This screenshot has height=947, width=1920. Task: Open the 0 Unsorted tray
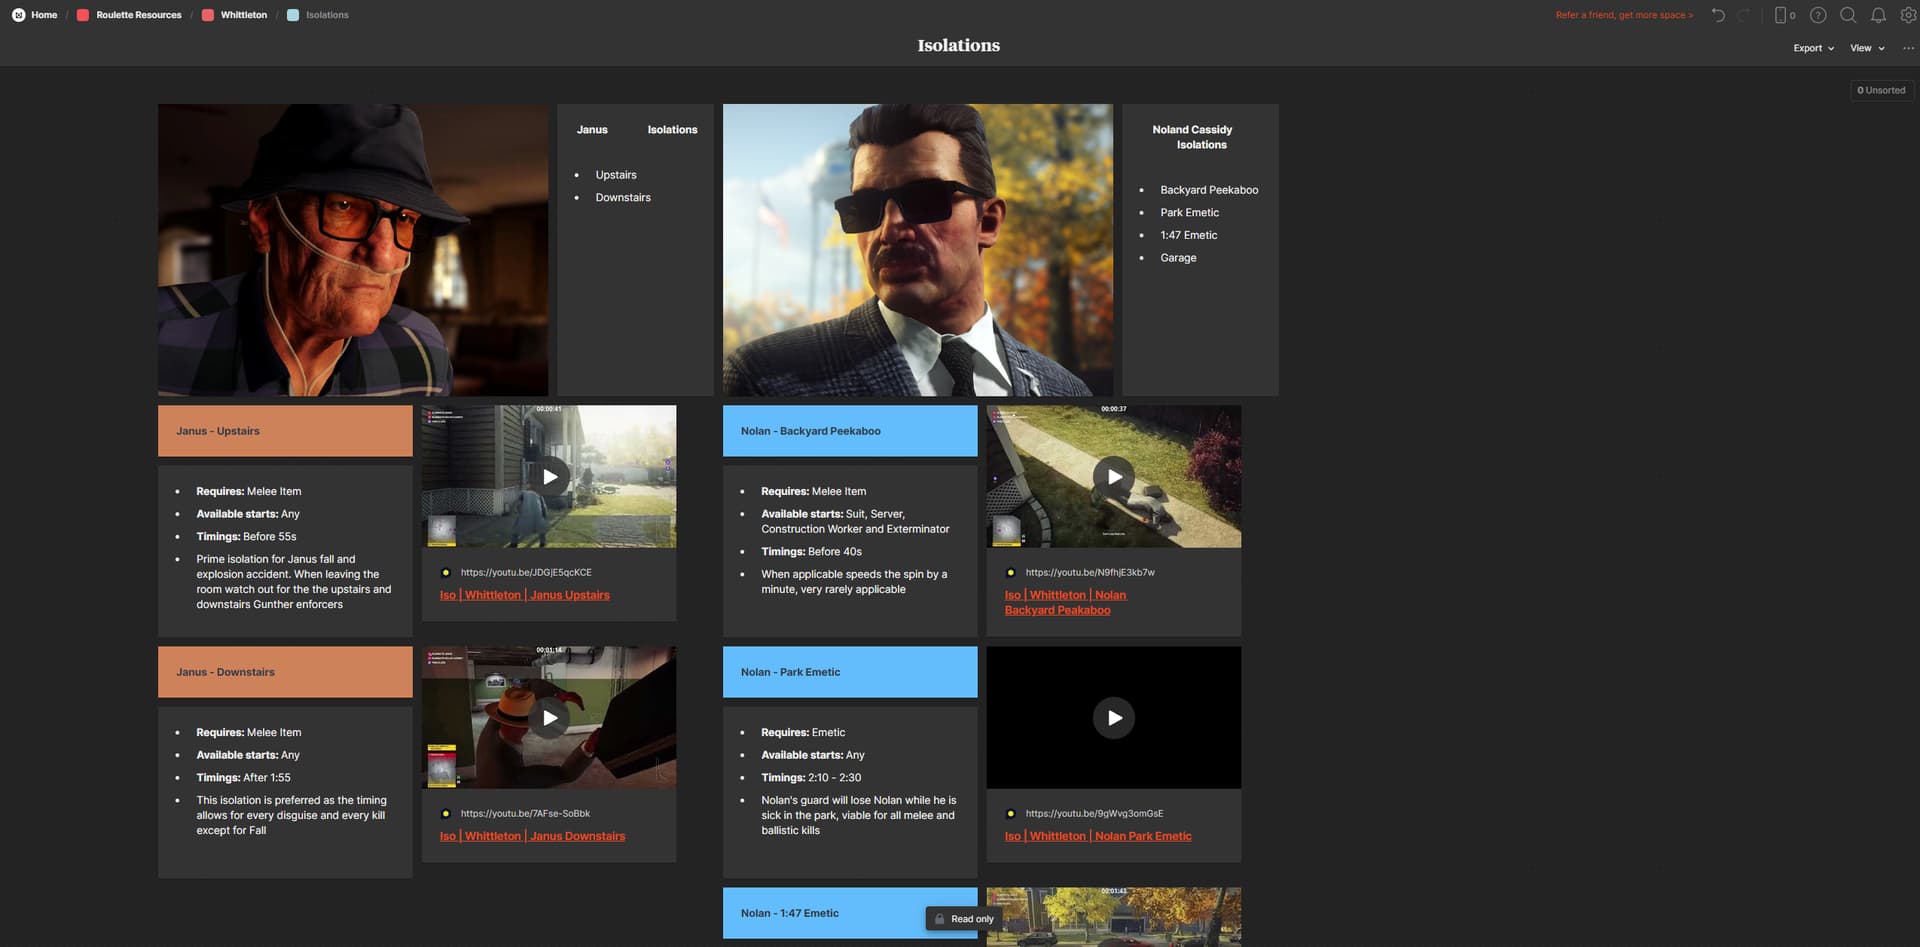pos(1881,90)
